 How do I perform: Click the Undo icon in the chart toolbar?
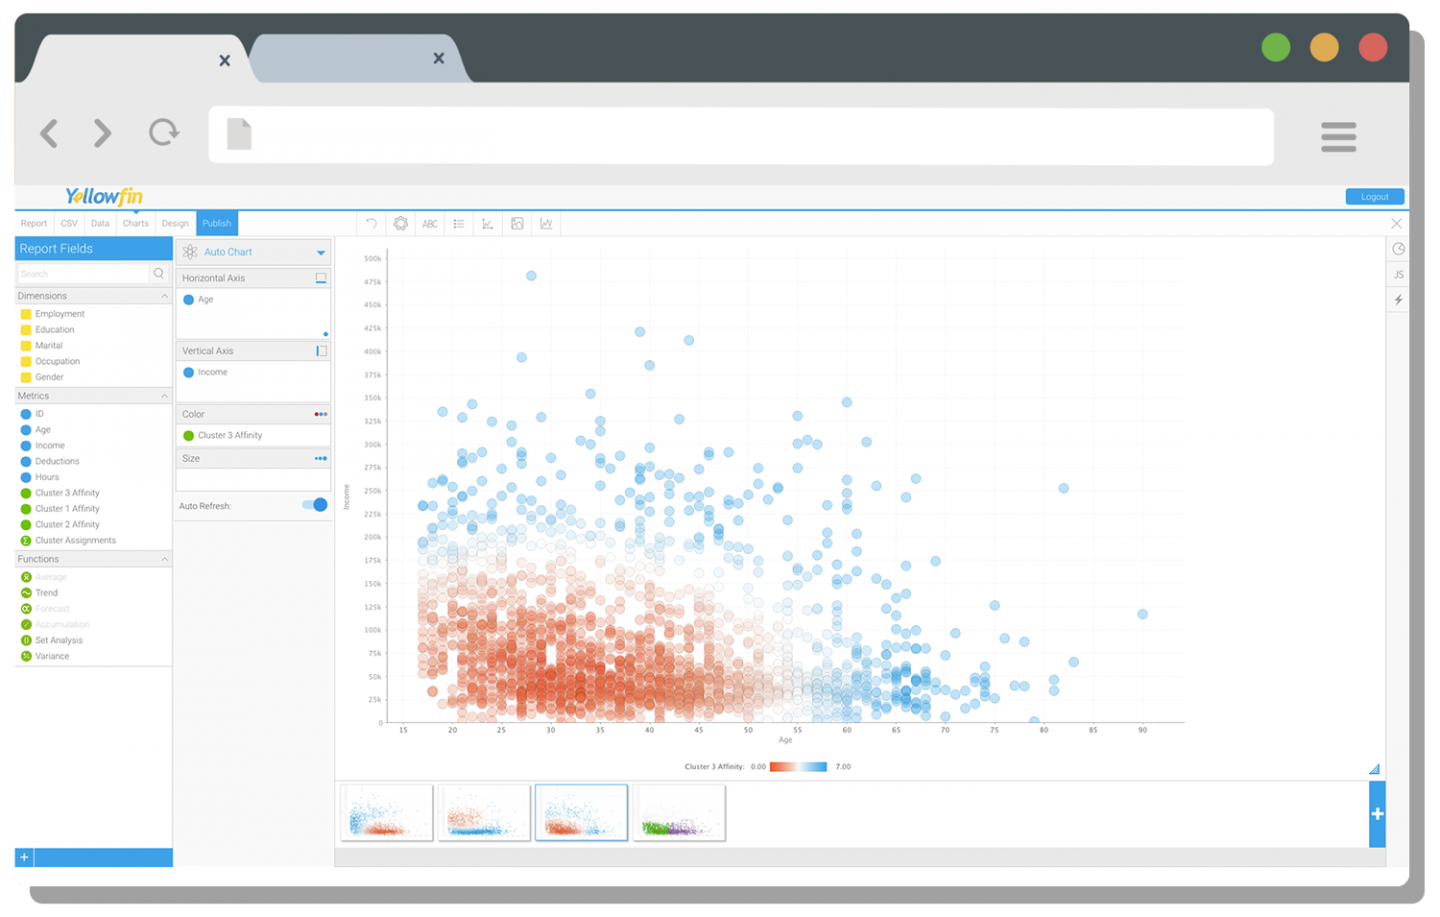click(371, 223)
